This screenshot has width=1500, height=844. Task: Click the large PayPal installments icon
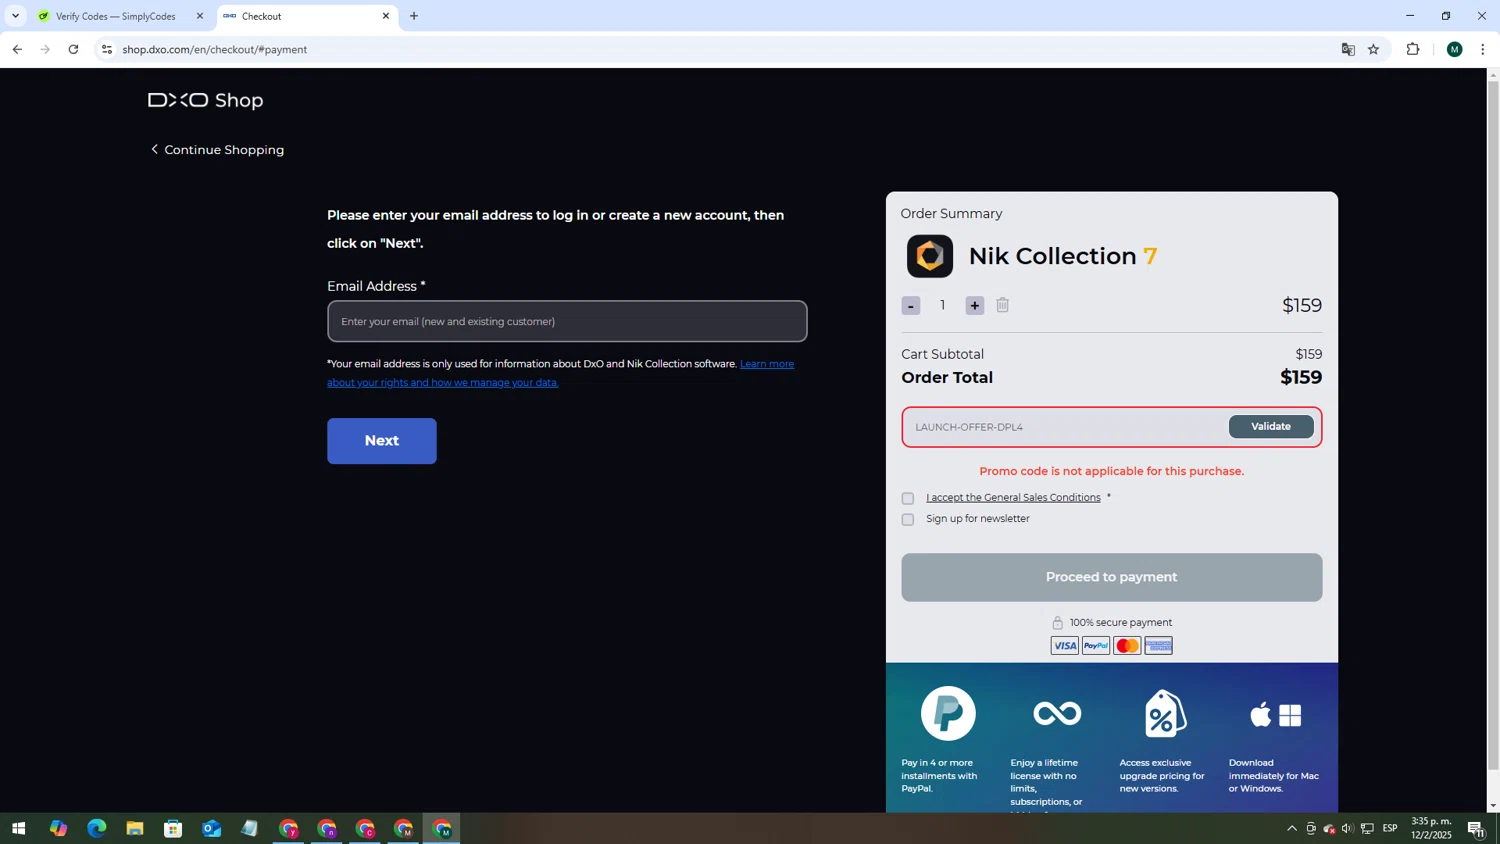tap(948, 713)
